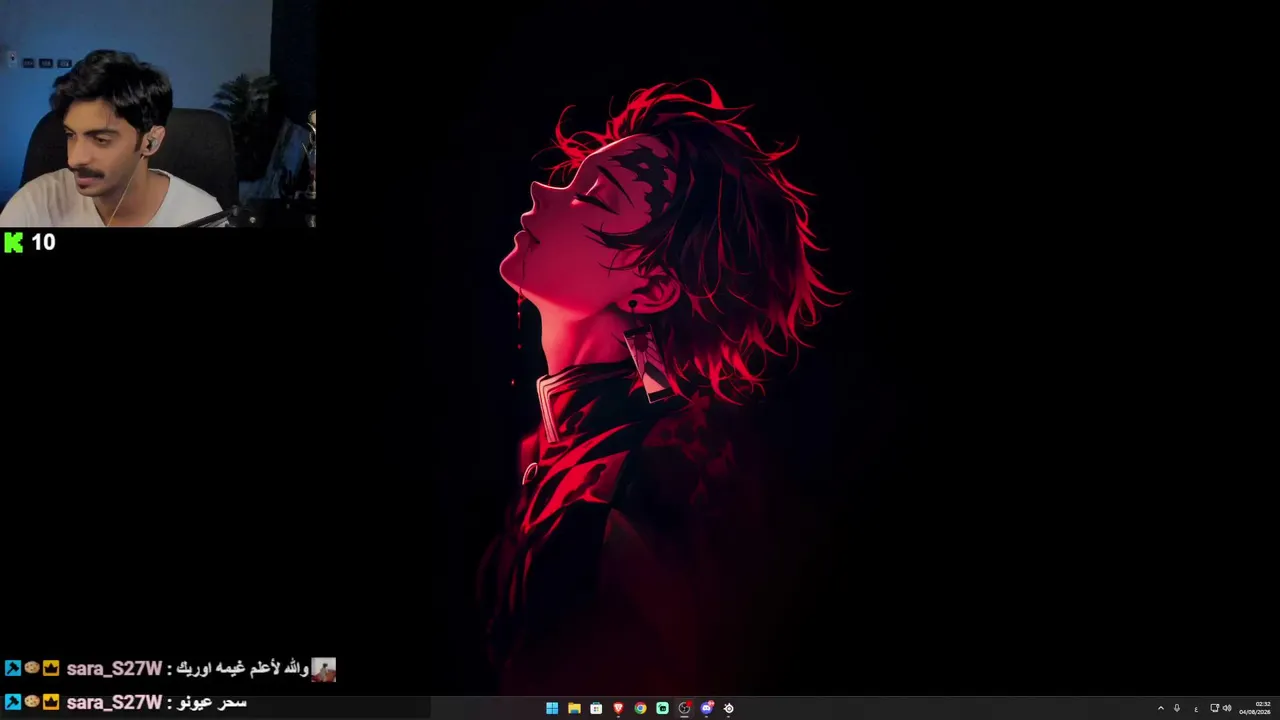Open SteelSeries app from the taskbar
The image size is (1280, 720).
[x=729, y=708]
